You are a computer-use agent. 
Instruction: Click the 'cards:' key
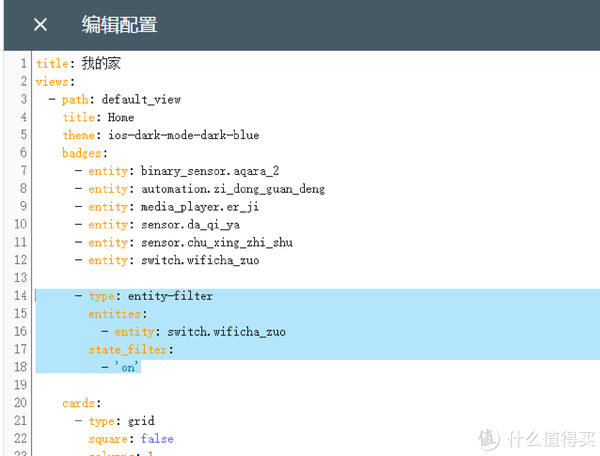click(82, 403)
